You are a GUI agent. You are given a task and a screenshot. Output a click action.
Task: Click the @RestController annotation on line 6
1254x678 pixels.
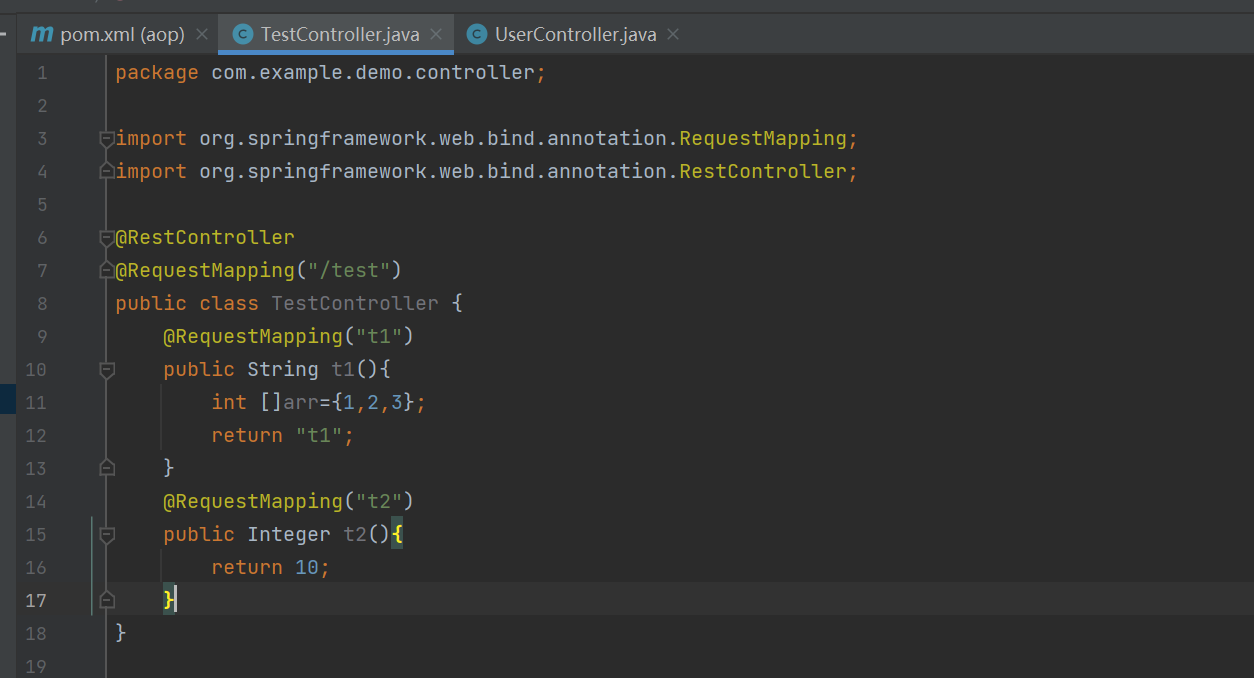[205, 237]
